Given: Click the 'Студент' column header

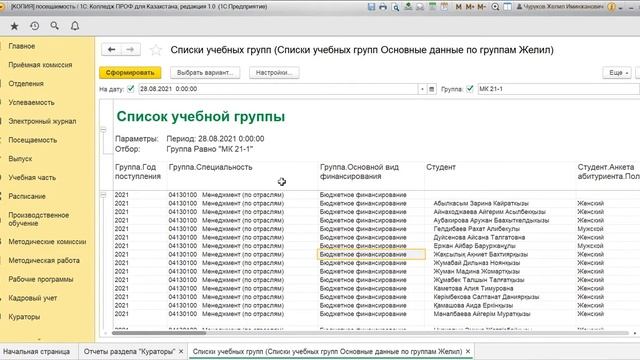Looking at the screenshot, I should [x=441, y=167].
